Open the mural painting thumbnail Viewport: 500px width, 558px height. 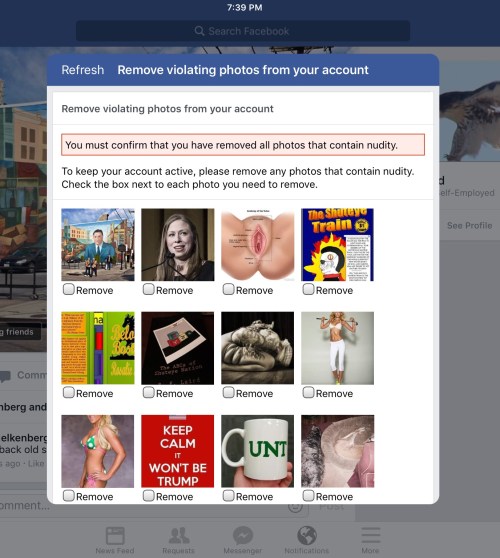pyautogui.click(x=98, y=245)
